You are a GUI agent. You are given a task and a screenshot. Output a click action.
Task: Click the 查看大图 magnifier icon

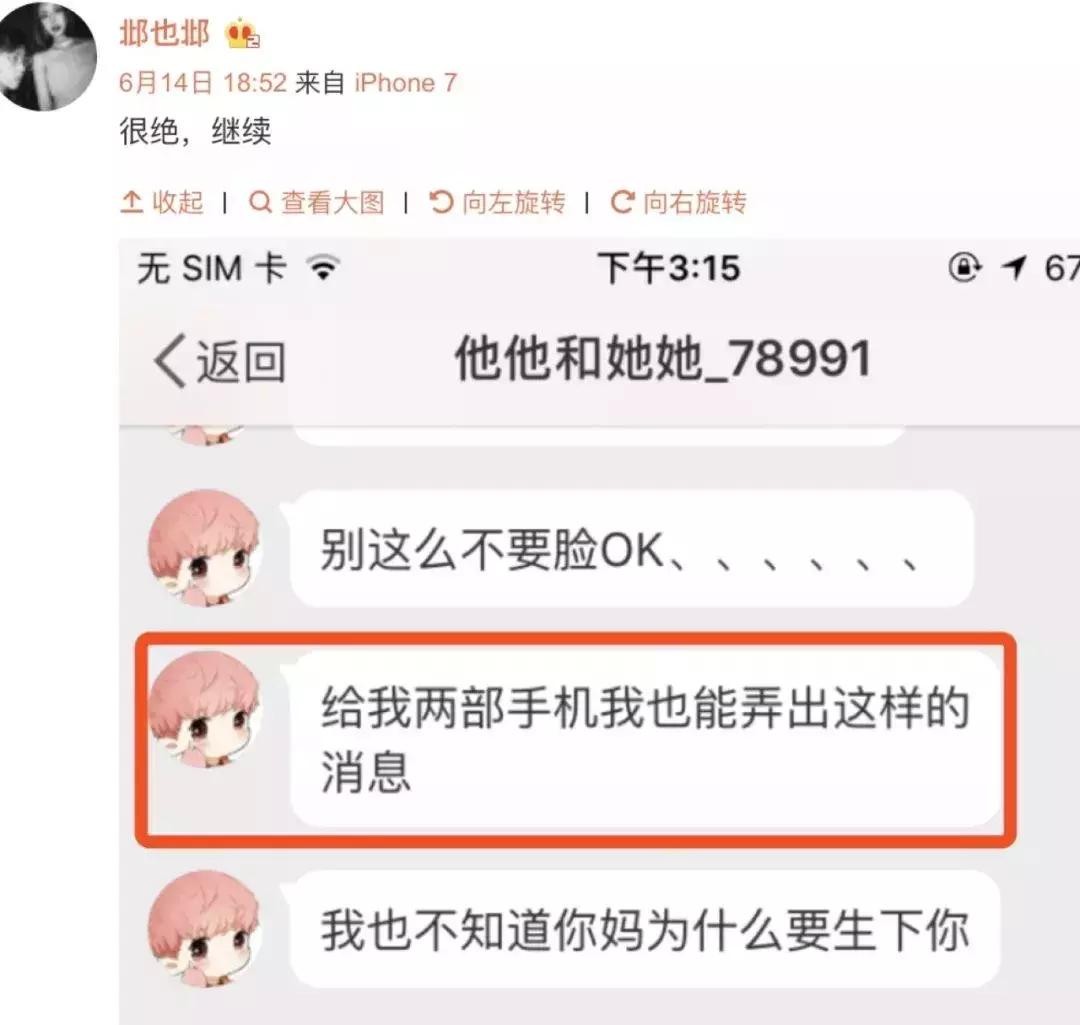[260, 202]
